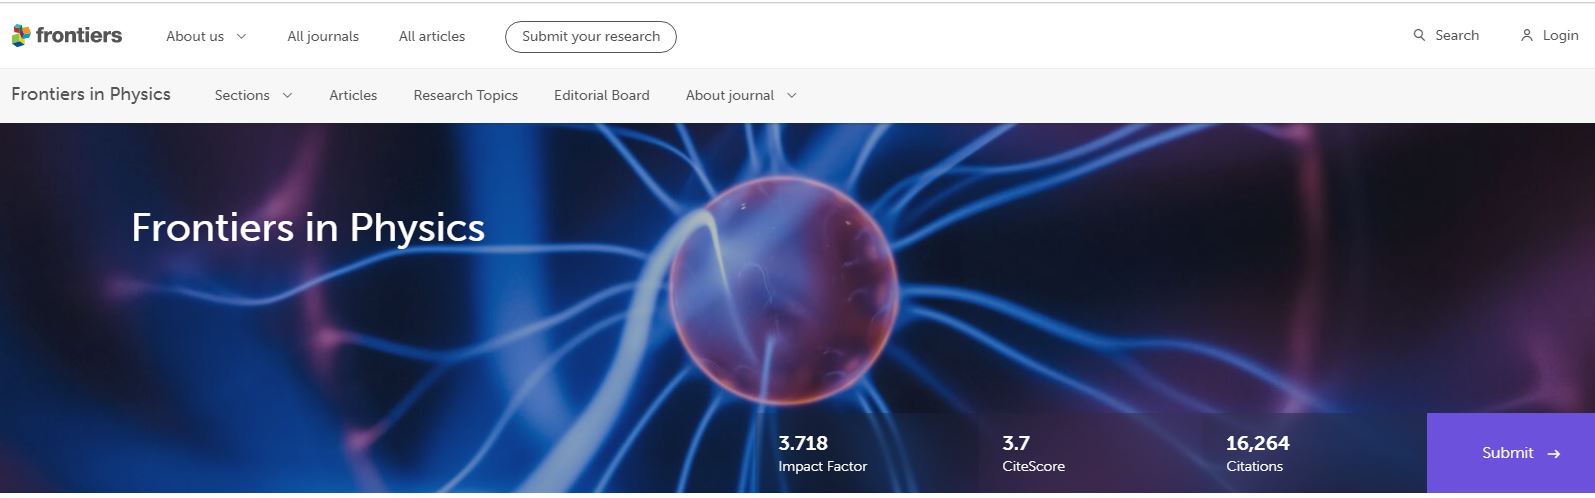Select the 3.7 CiteScore metric
Viewport: 1595px width, 498px height.
[x=1033, y=453]
